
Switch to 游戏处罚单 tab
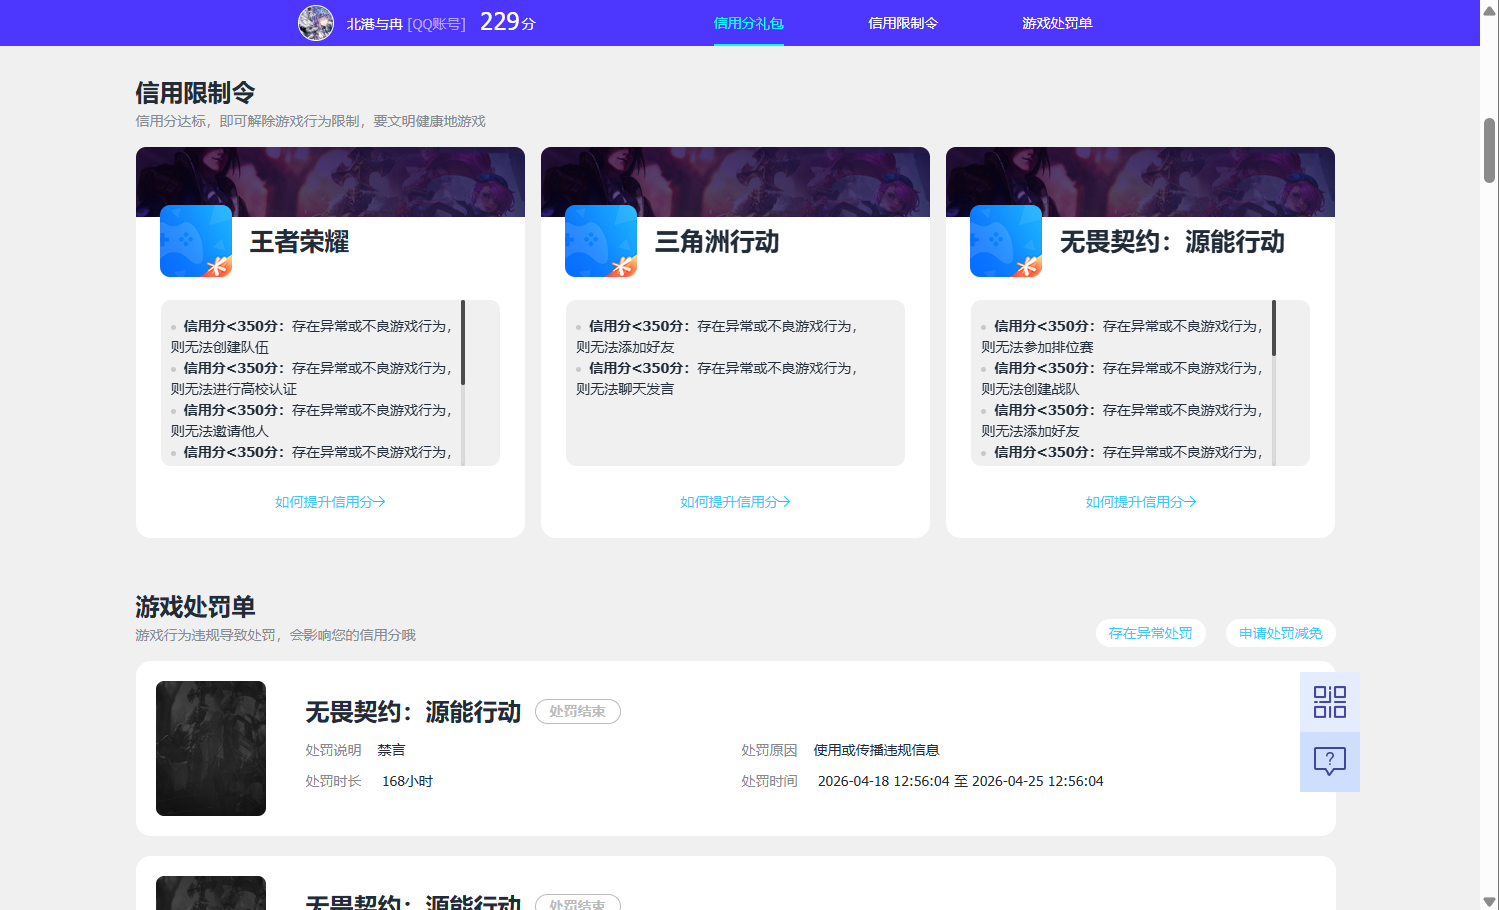point(1057,23)
